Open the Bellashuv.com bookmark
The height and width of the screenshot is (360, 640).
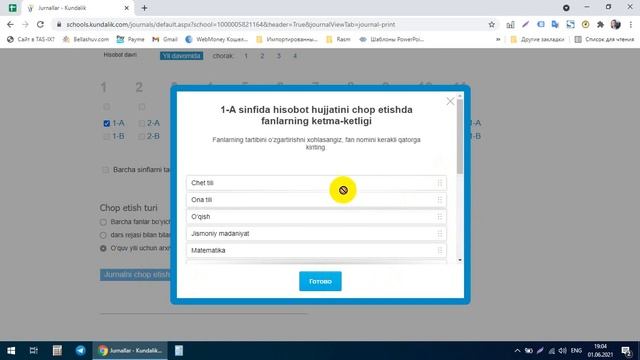point(86,39)
